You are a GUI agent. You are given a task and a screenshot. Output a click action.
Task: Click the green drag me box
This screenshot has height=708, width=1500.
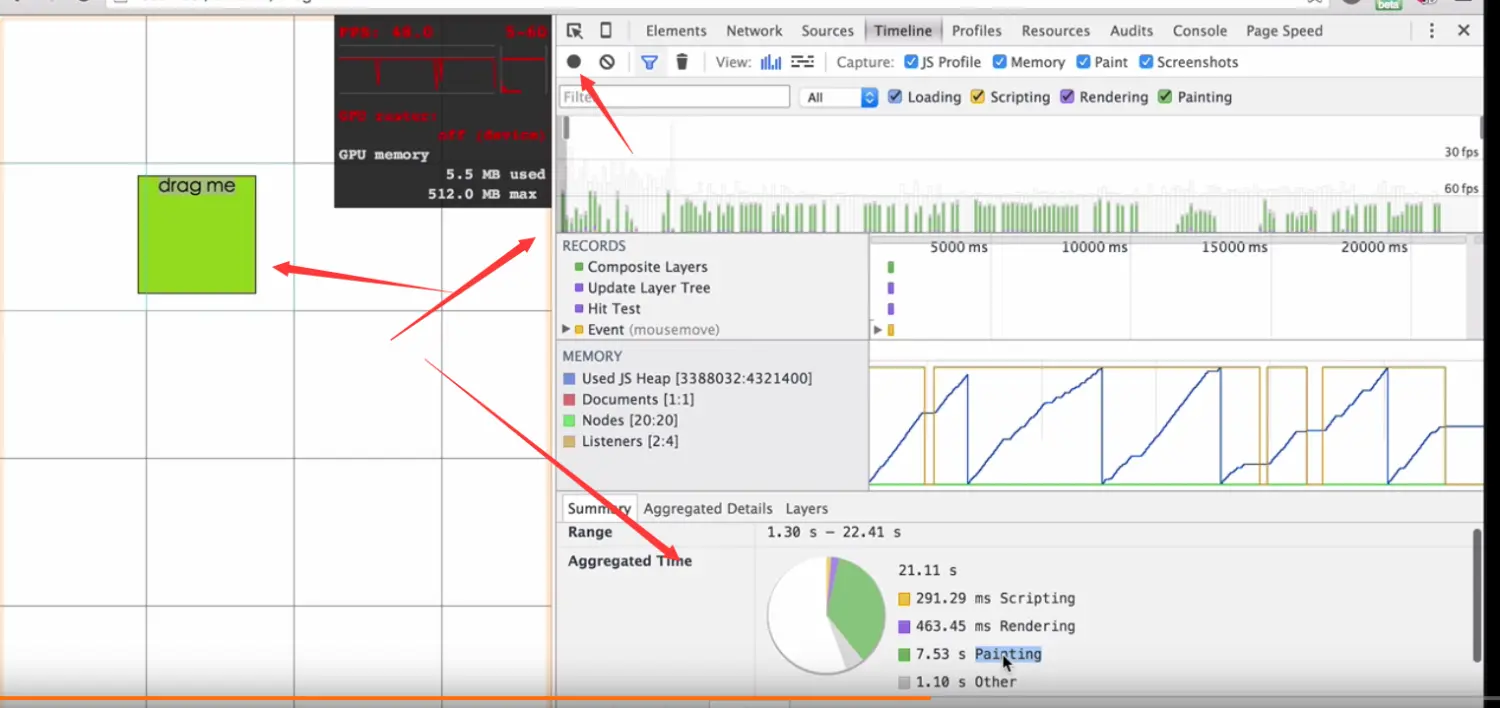tap(197, 235)
